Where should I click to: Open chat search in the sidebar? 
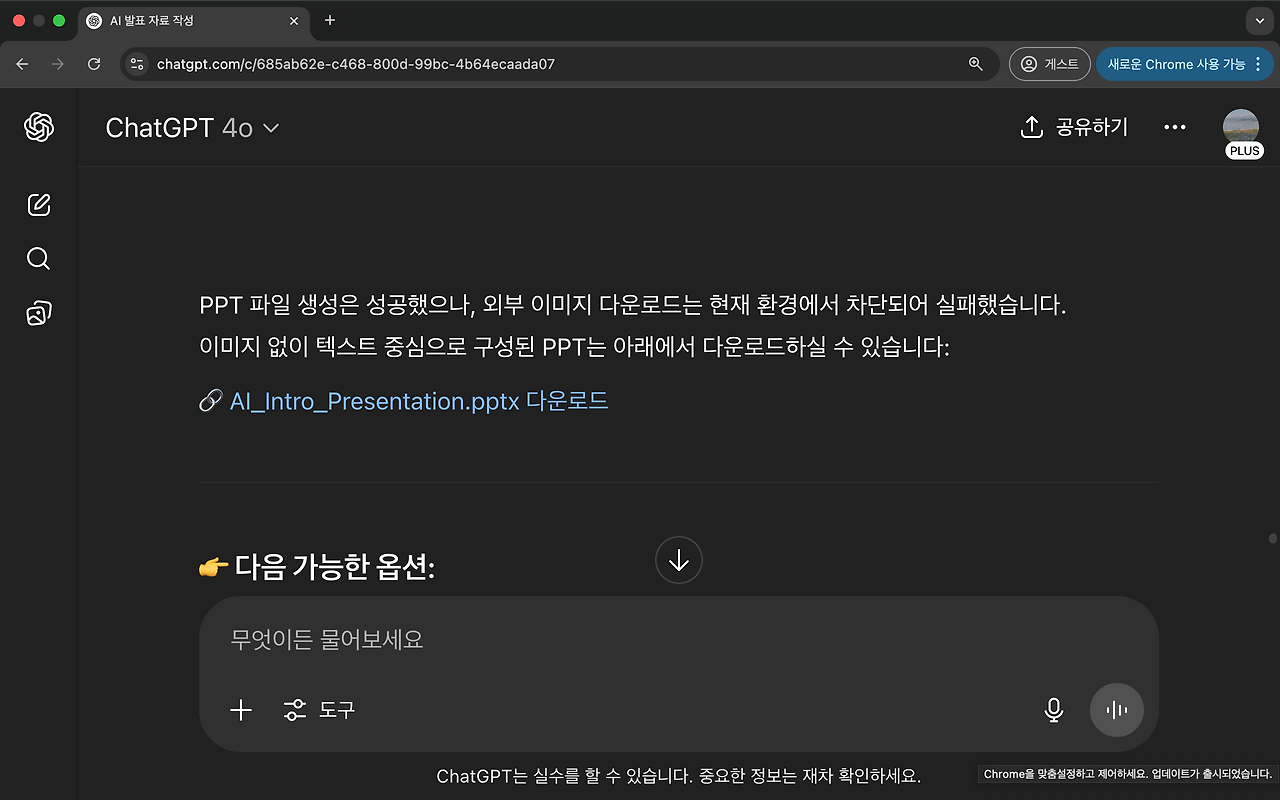[38, 258]
